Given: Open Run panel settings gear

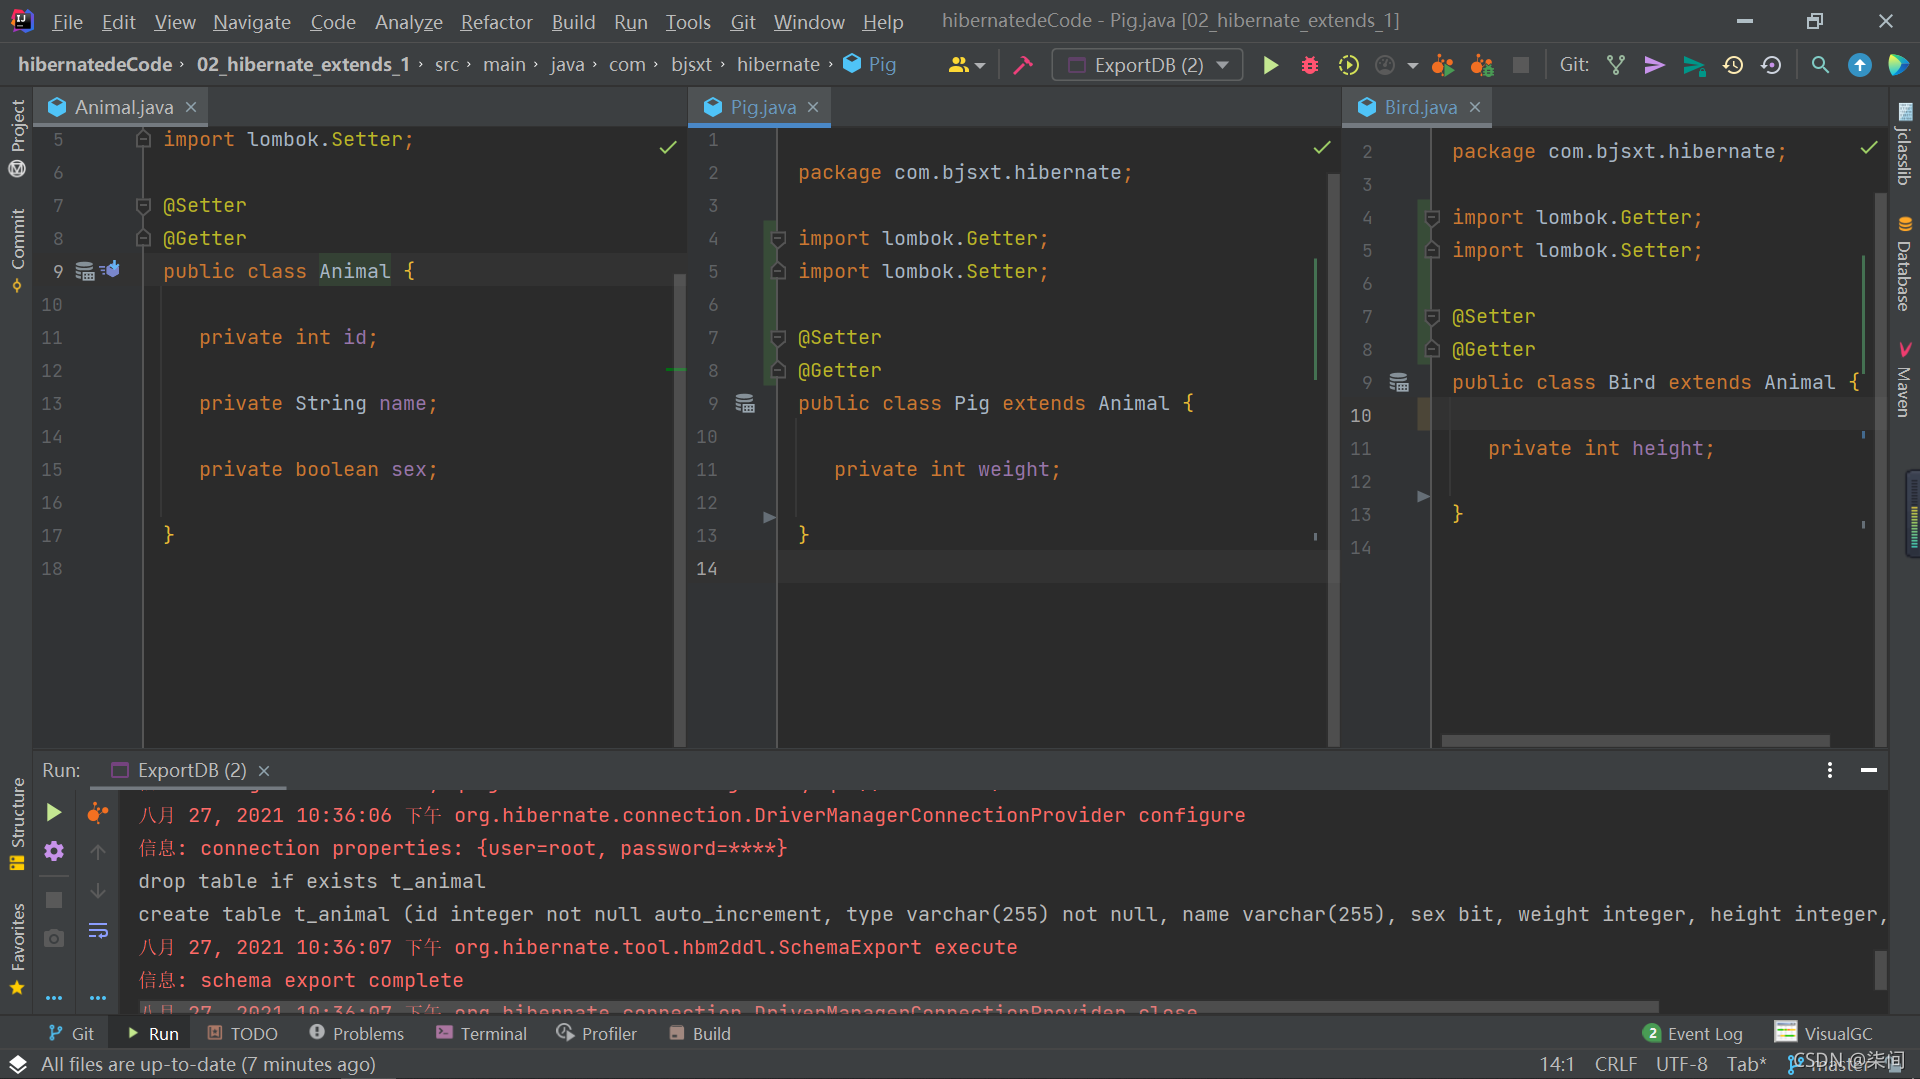Looking at the screenshot, I should (54, 851).
